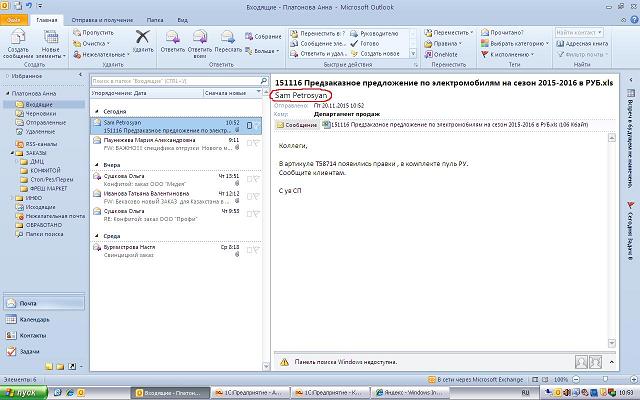
Task: Collapse the Сегодня group
Action: click(x=97, y=111)
